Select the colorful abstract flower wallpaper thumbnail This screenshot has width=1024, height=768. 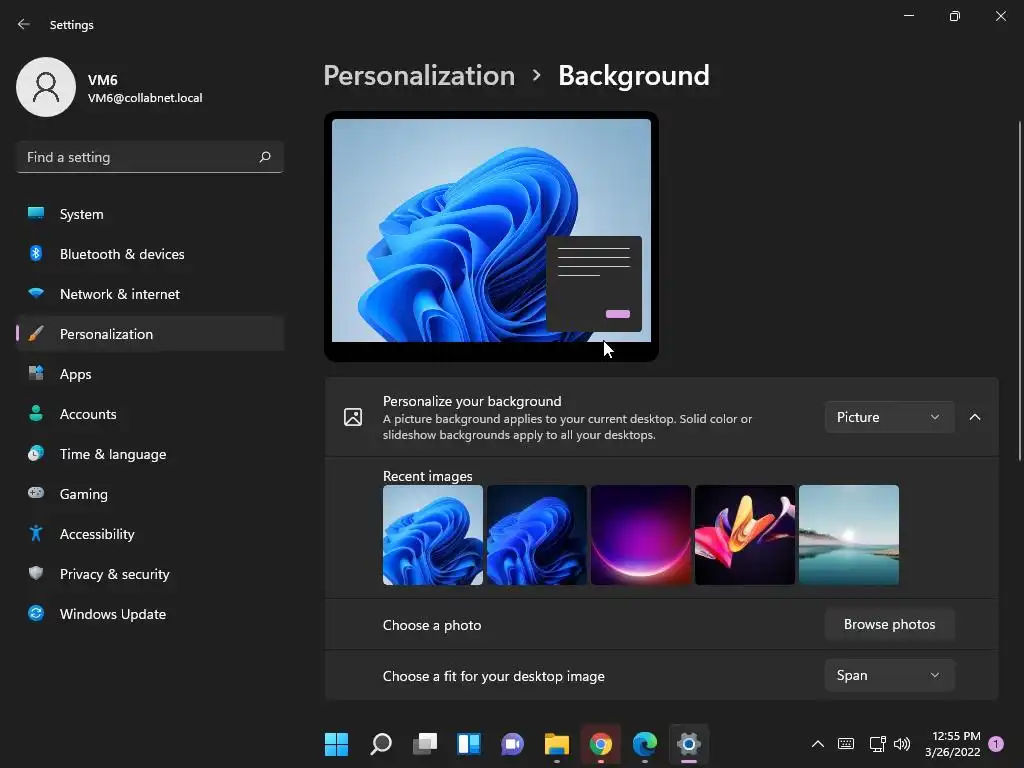tap(745, 535)
